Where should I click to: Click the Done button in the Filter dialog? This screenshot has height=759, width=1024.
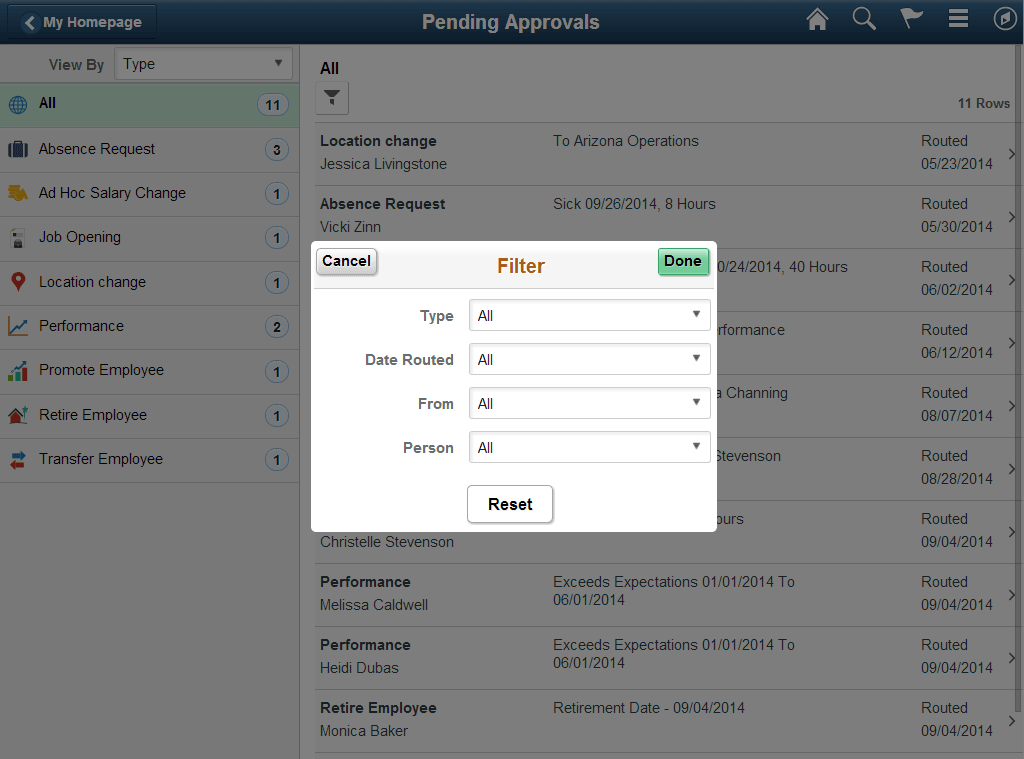[x=683, y=261]
